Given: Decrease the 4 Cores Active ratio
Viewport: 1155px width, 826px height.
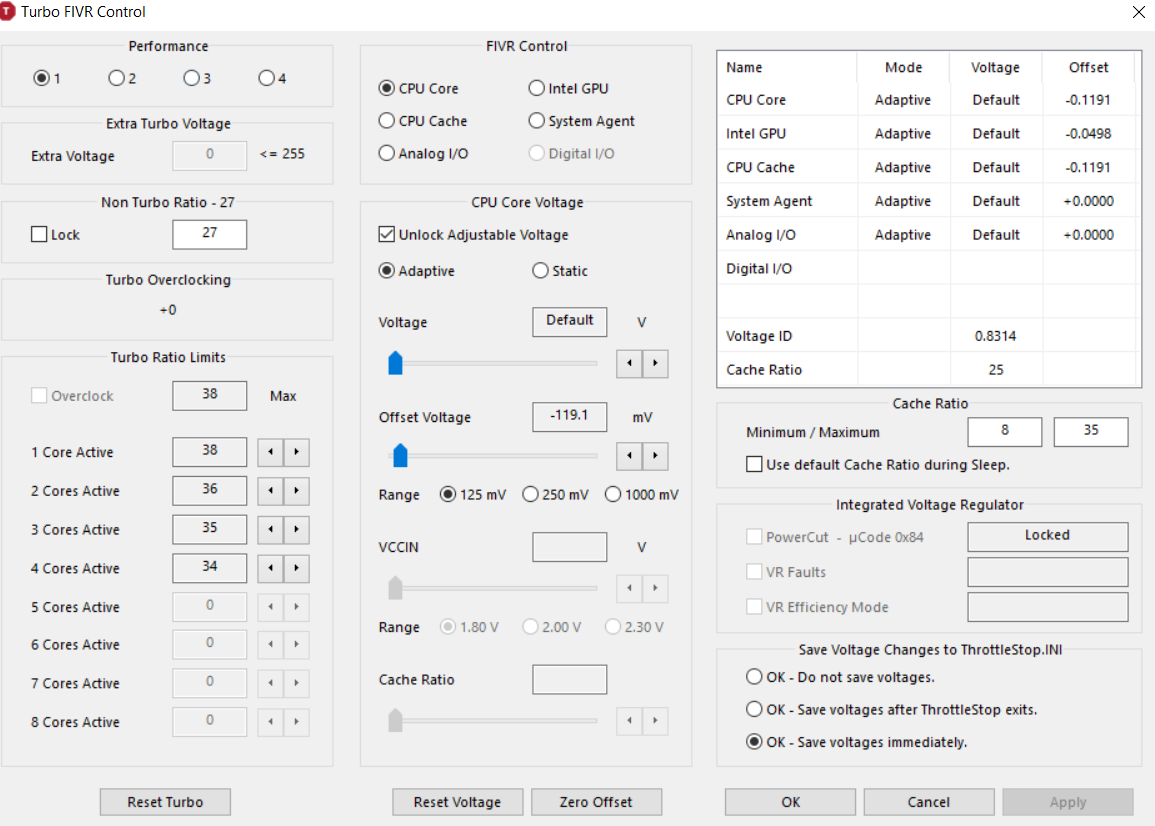Looking at the screenshot, I should tap(270, 568).
